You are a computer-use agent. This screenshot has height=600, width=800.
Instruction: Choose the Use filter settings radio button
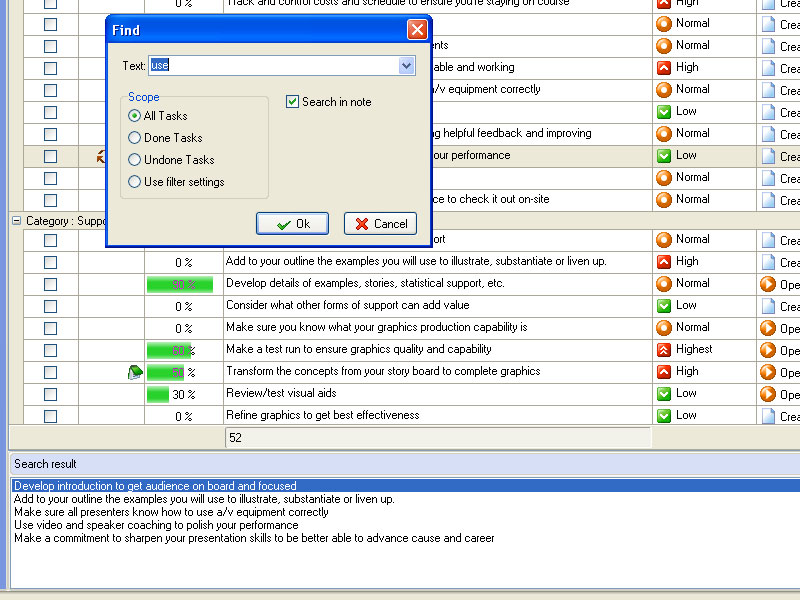(x=135, y=182)
